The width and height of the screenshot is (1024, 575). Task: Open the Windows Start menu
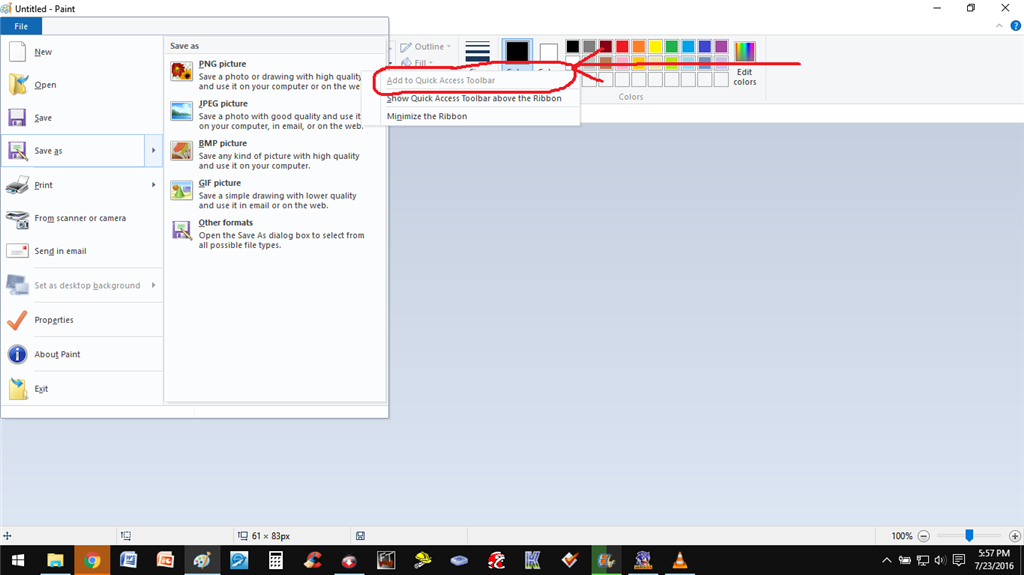pos(18,561)
